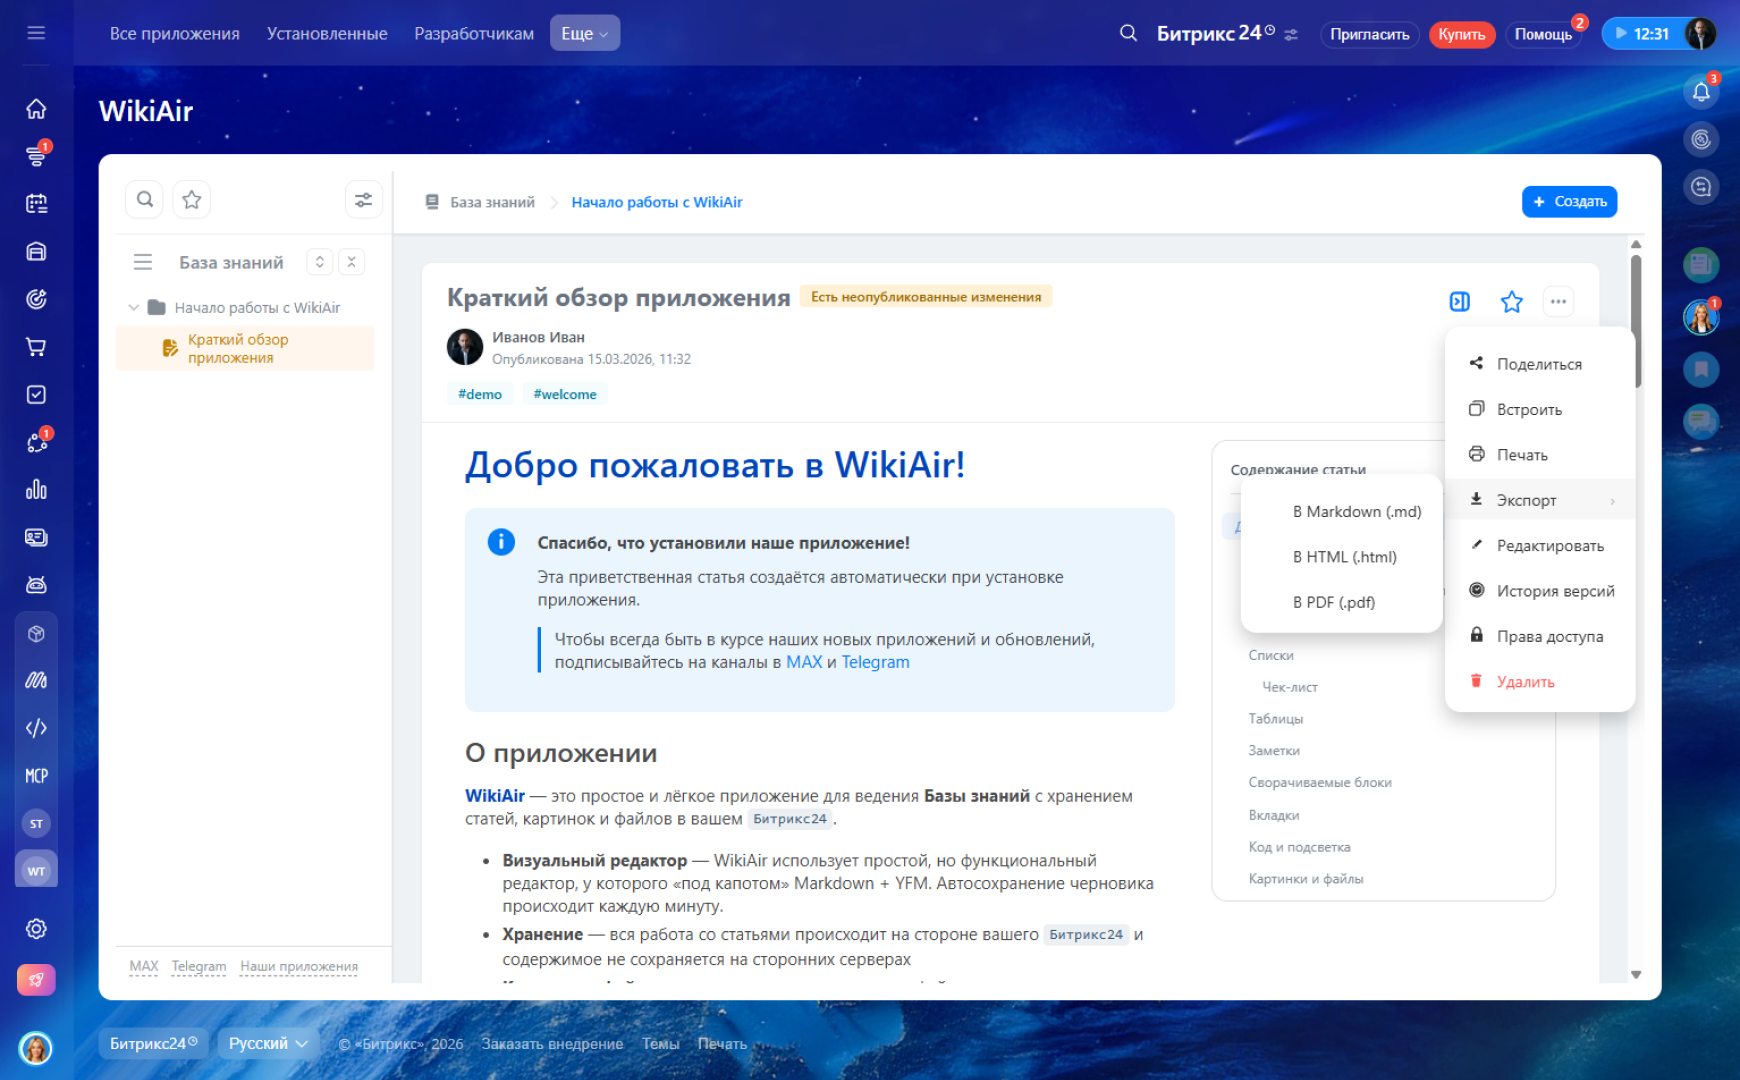Export article 'В Markdown (.md)'
The height and width of the screenshot is (1080, 1740).
tap(1342, 512)
